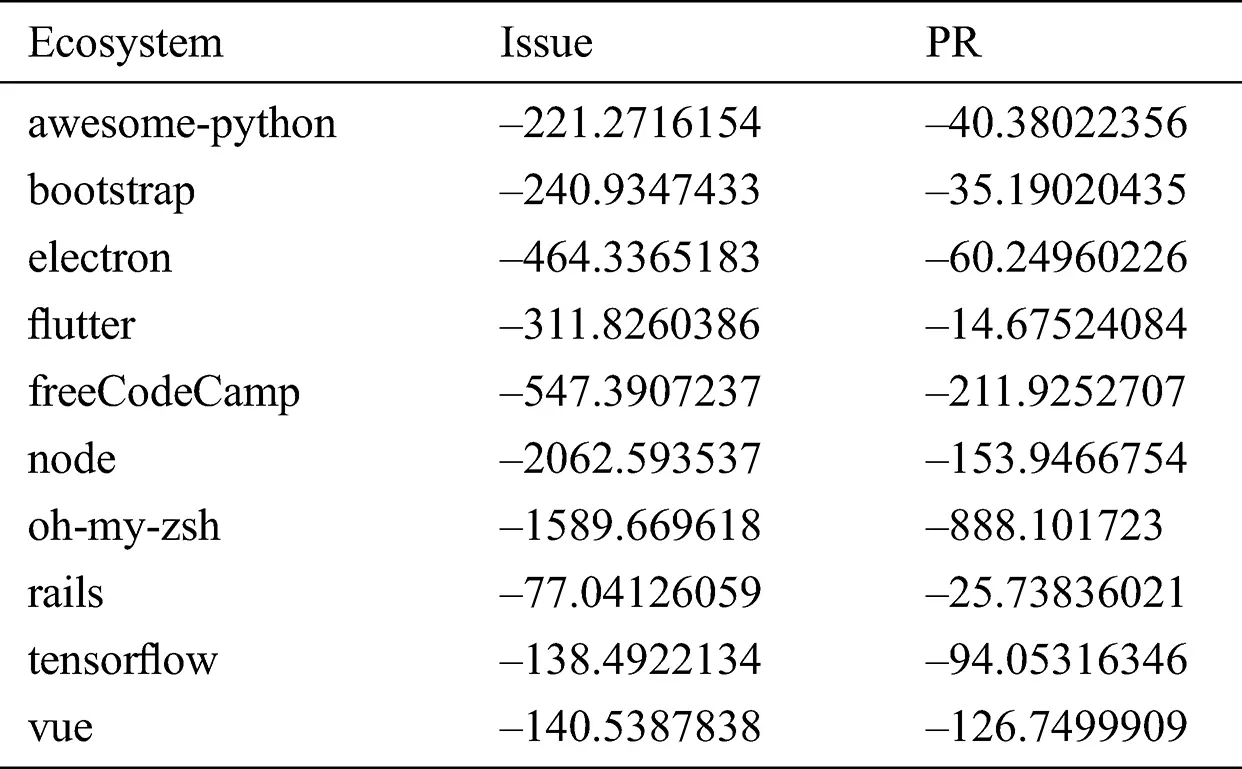This screenshot has width=1242, height=769.
Task: Select the bootstrap ecosystem cell
Action: (112, 192)
